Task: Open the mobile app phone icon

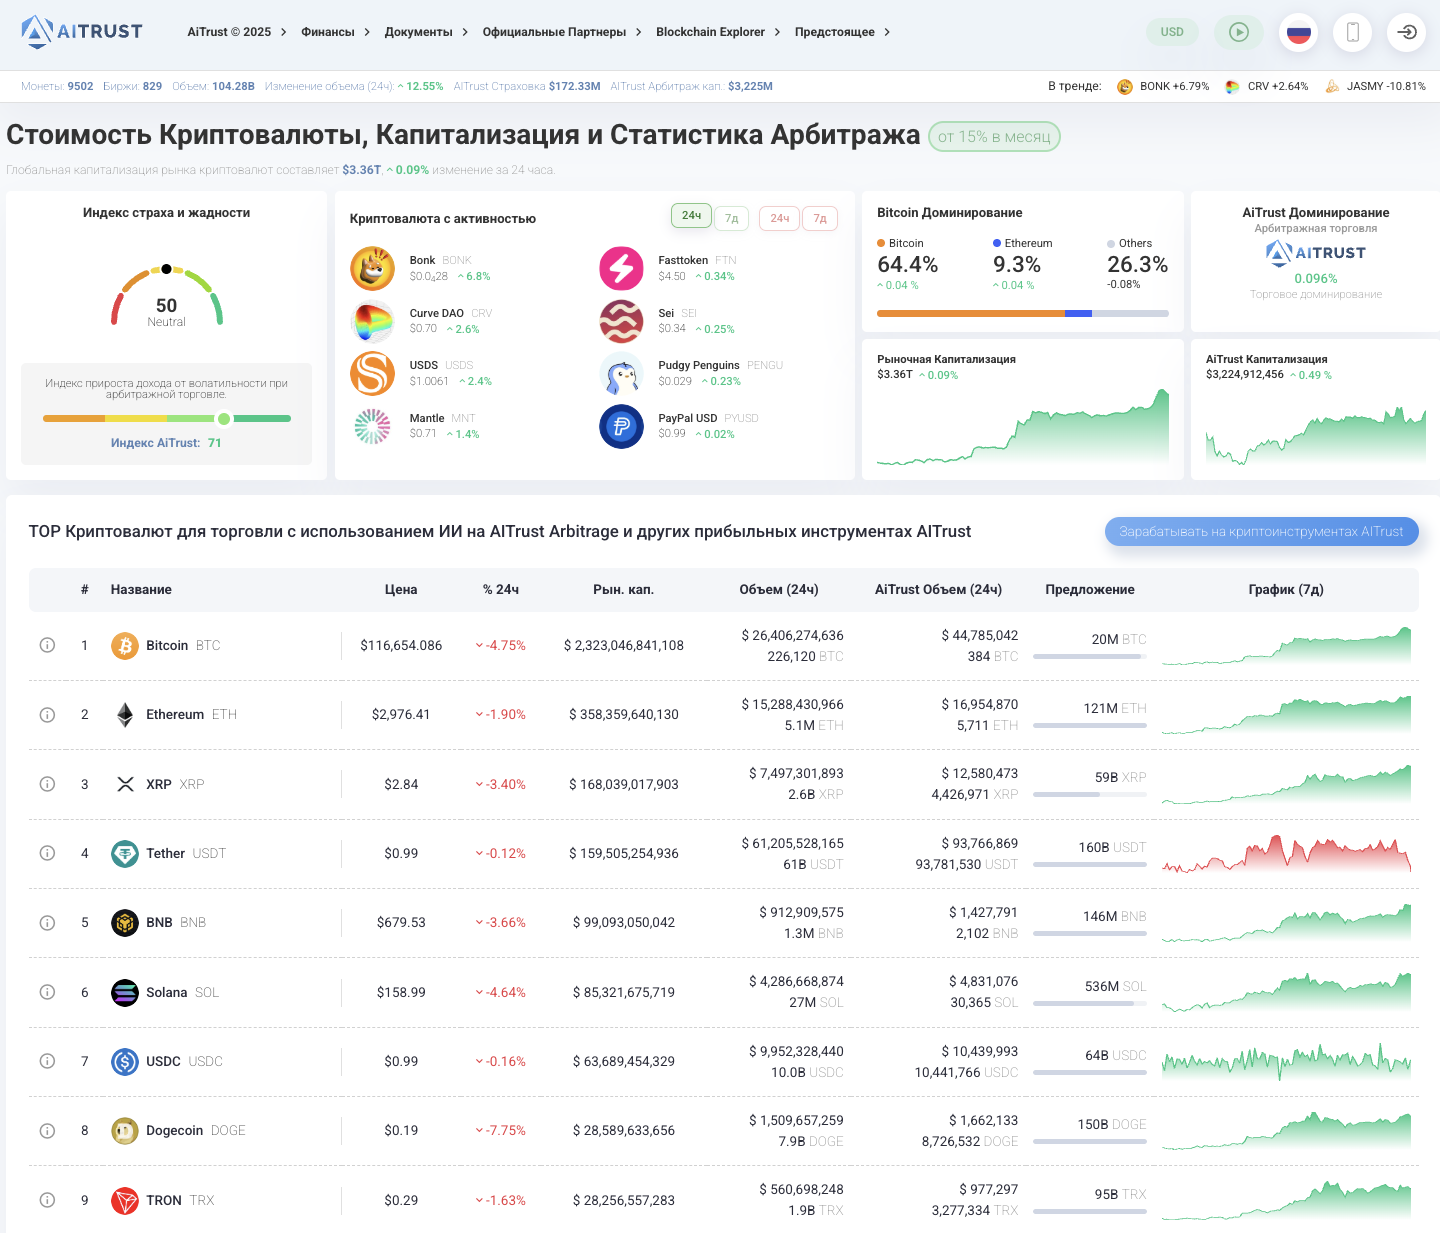Action: (x=1352, y=32)
